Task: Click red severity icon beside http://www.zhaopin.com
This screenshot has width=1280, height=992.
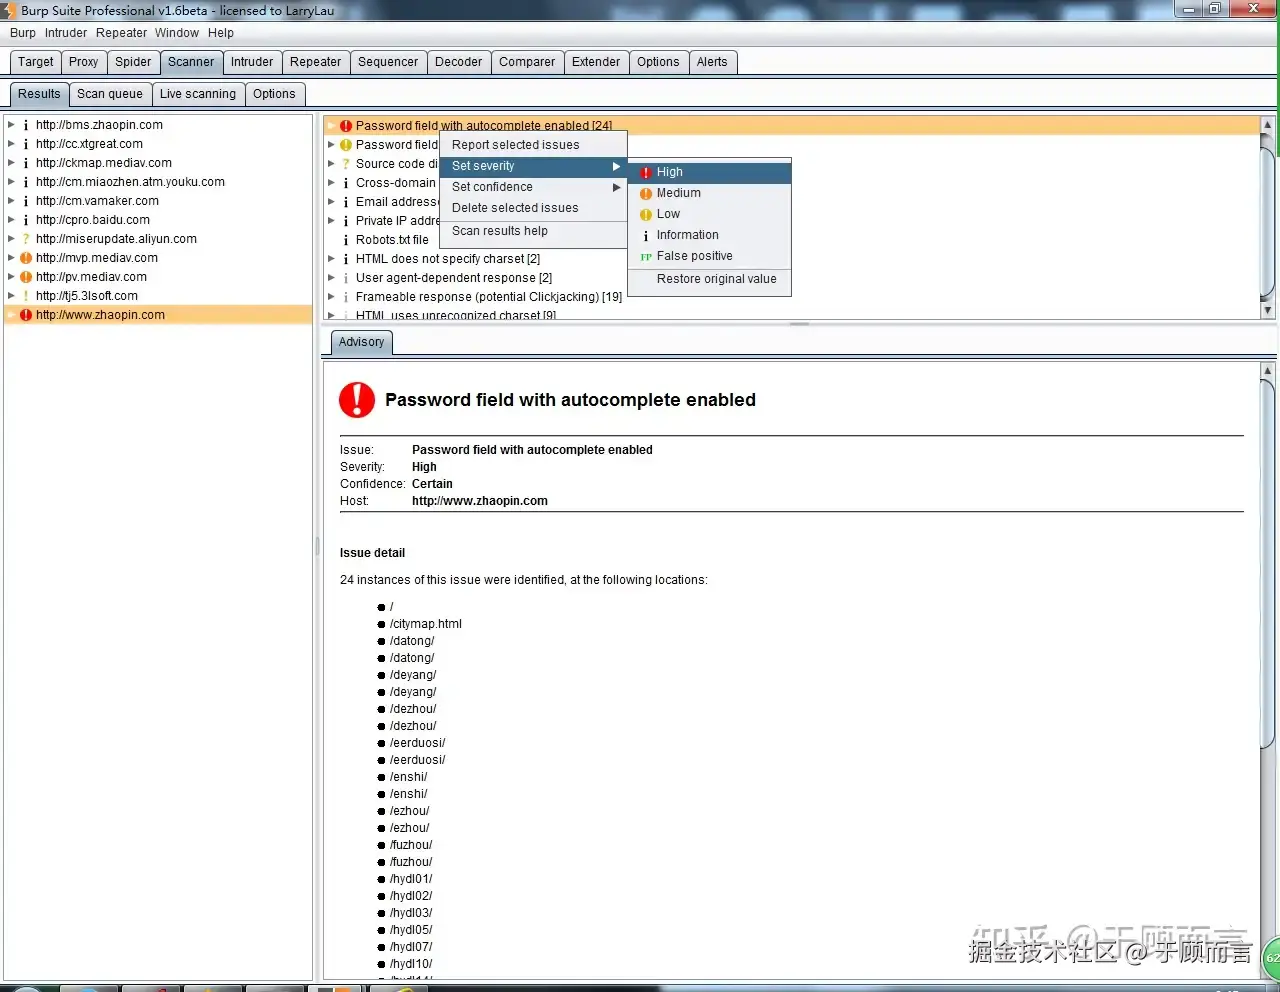Action: pyautogui.click(x=26, y=315)
